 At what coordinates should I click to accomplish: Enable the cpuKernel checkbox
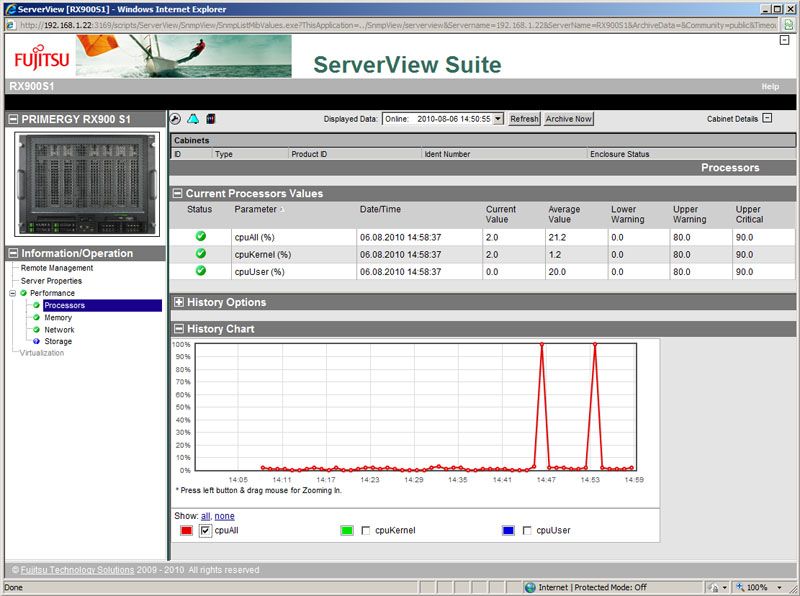pyautogui.click(x=365, y=531)
